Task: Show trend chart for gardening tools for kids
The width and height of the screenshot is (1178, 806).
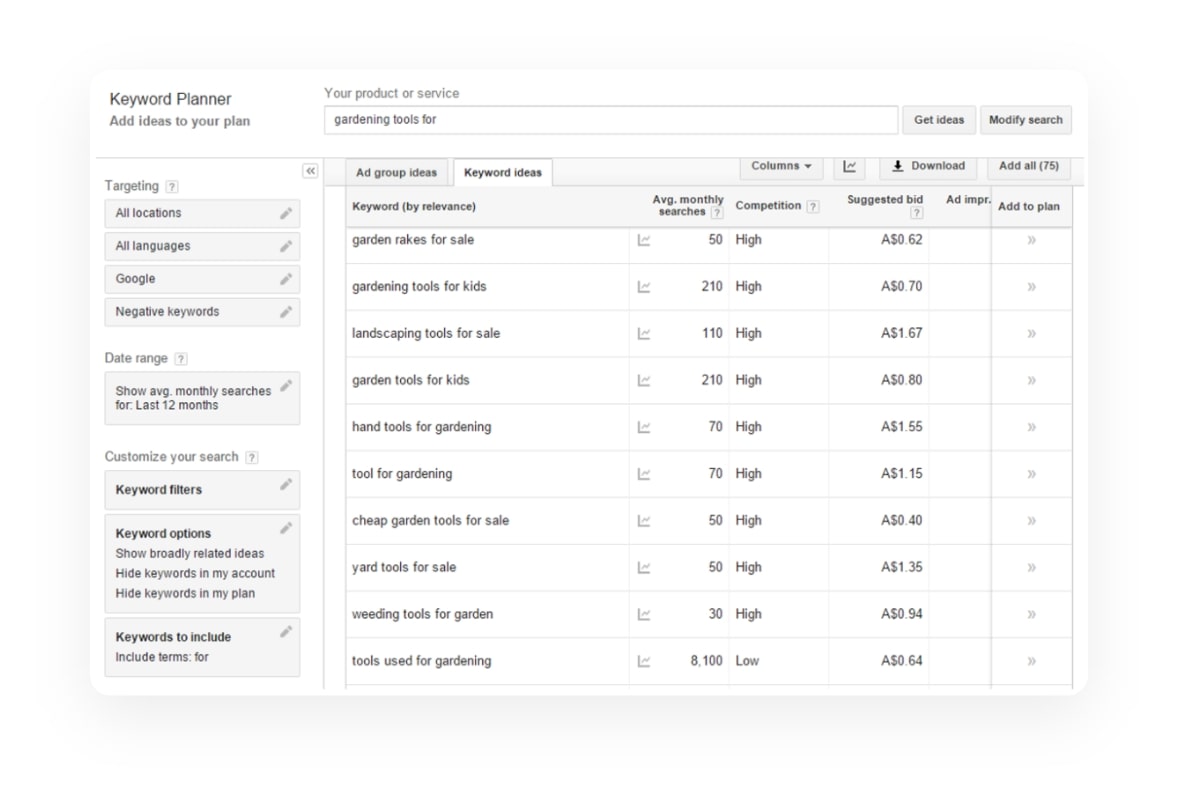Action: (644, 287)
